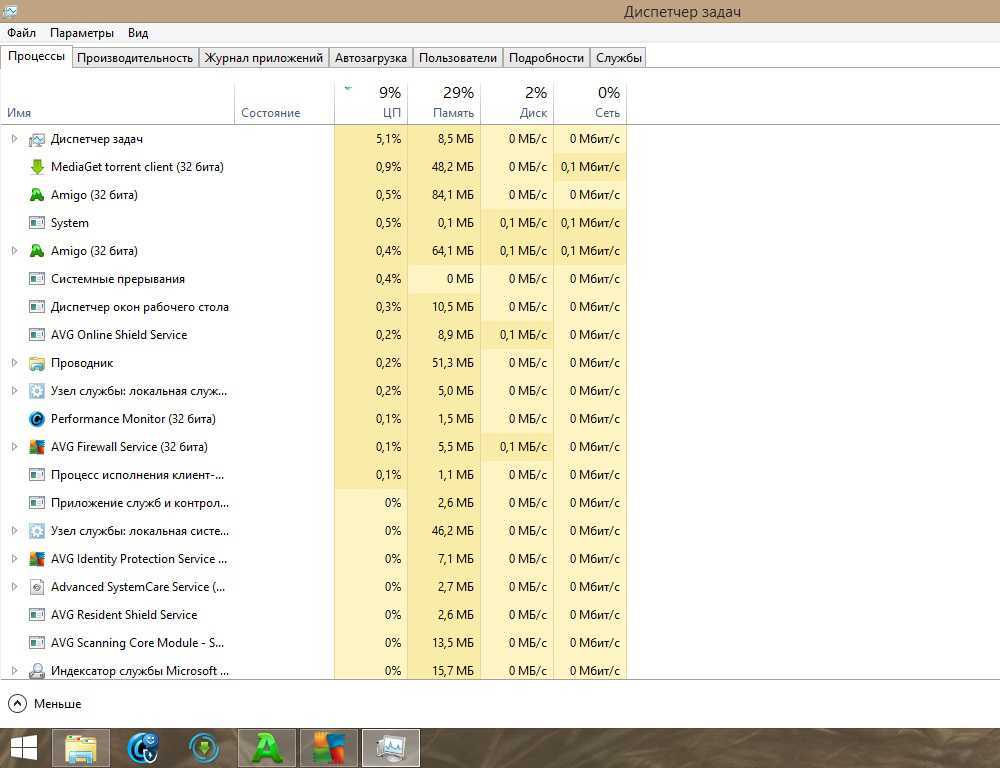Open the Автозагрузка tab

[x=371, y=58]
